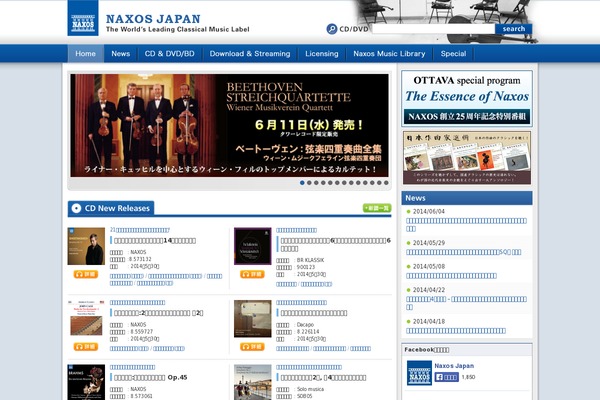The height and width of the screenshot is (400, 600).
Task: Click the Naxos Japan Facebook page link
Action: (454, 366)
